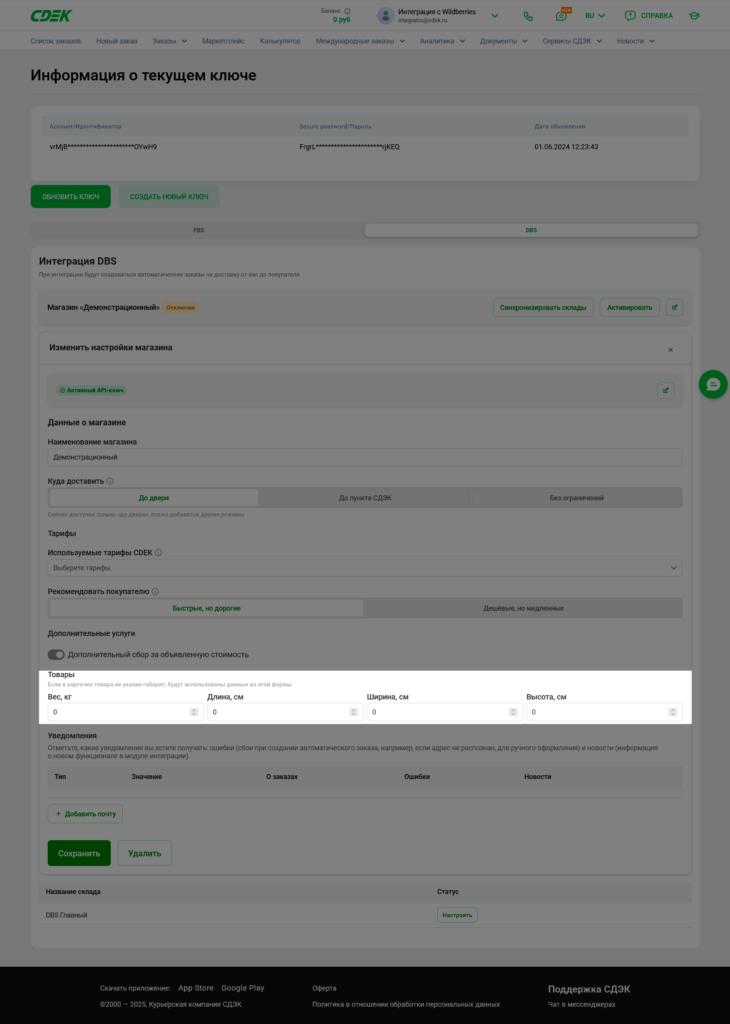
Task: Increase the Вес, кг stepper value
Action: pos(194,710)
